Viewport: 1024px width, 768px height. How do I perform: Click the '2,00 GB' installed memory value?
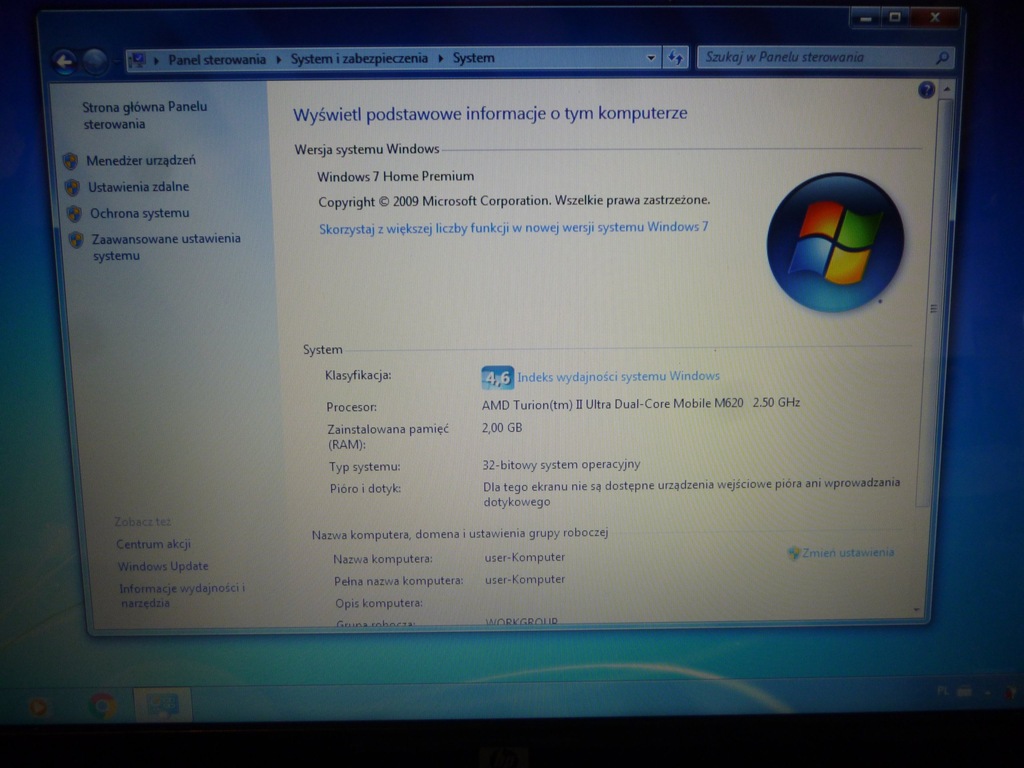point(502,428)
